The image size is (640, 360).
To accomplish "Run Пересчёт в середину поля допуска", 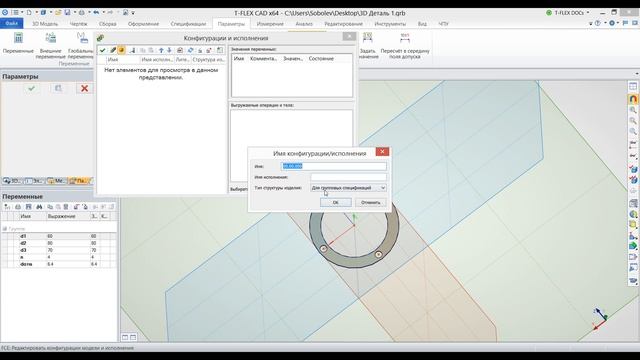I will click(405, 46).
